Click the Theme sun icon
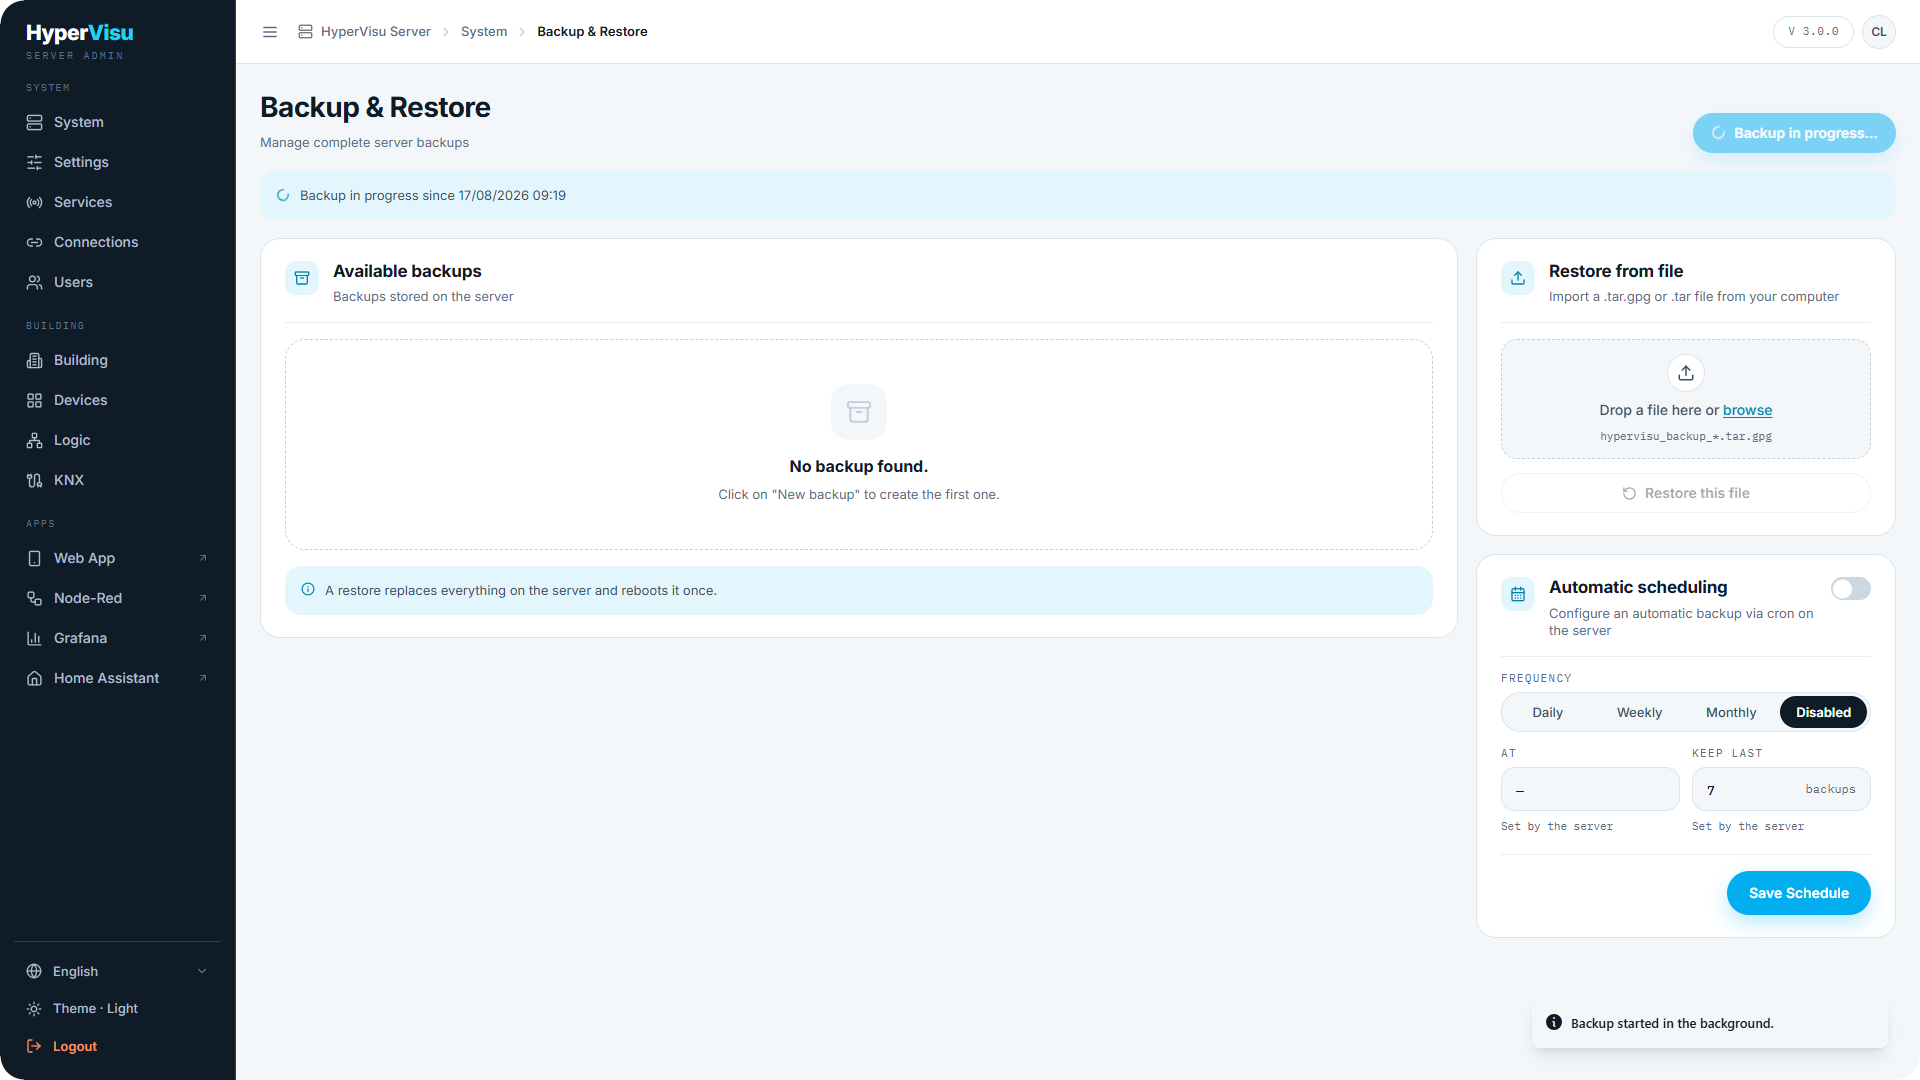 (34, 1008)
